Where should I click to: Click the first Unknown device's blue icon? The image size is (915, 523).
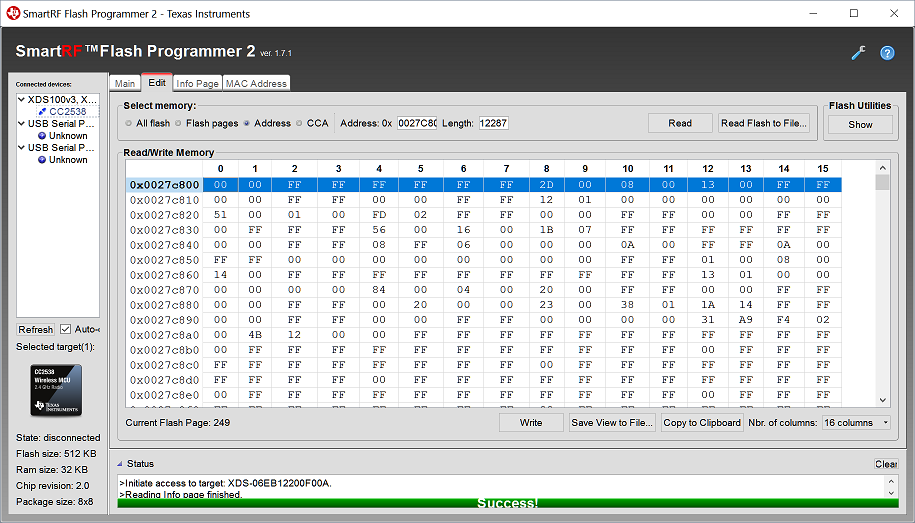point(42,135)
